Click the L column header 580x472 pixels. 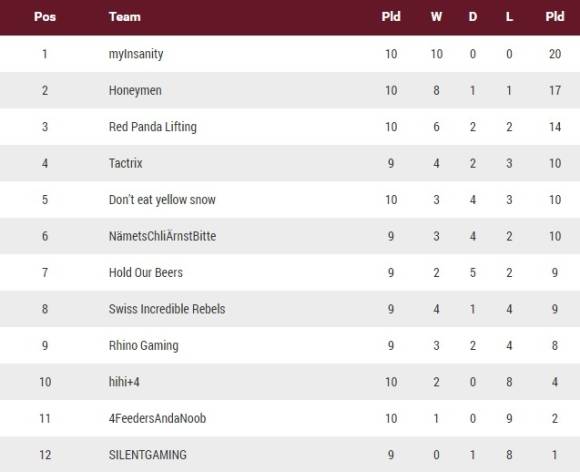tap(509, 17)
